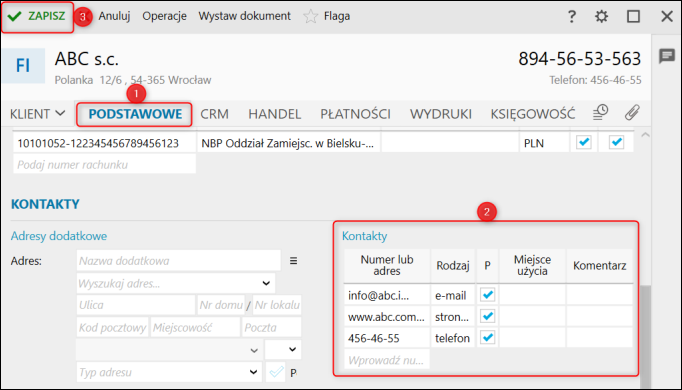Click the Podaj numer rachunku field
This screenshot has height=390, width=682.
pyautogui.click(x=104, y=164)
